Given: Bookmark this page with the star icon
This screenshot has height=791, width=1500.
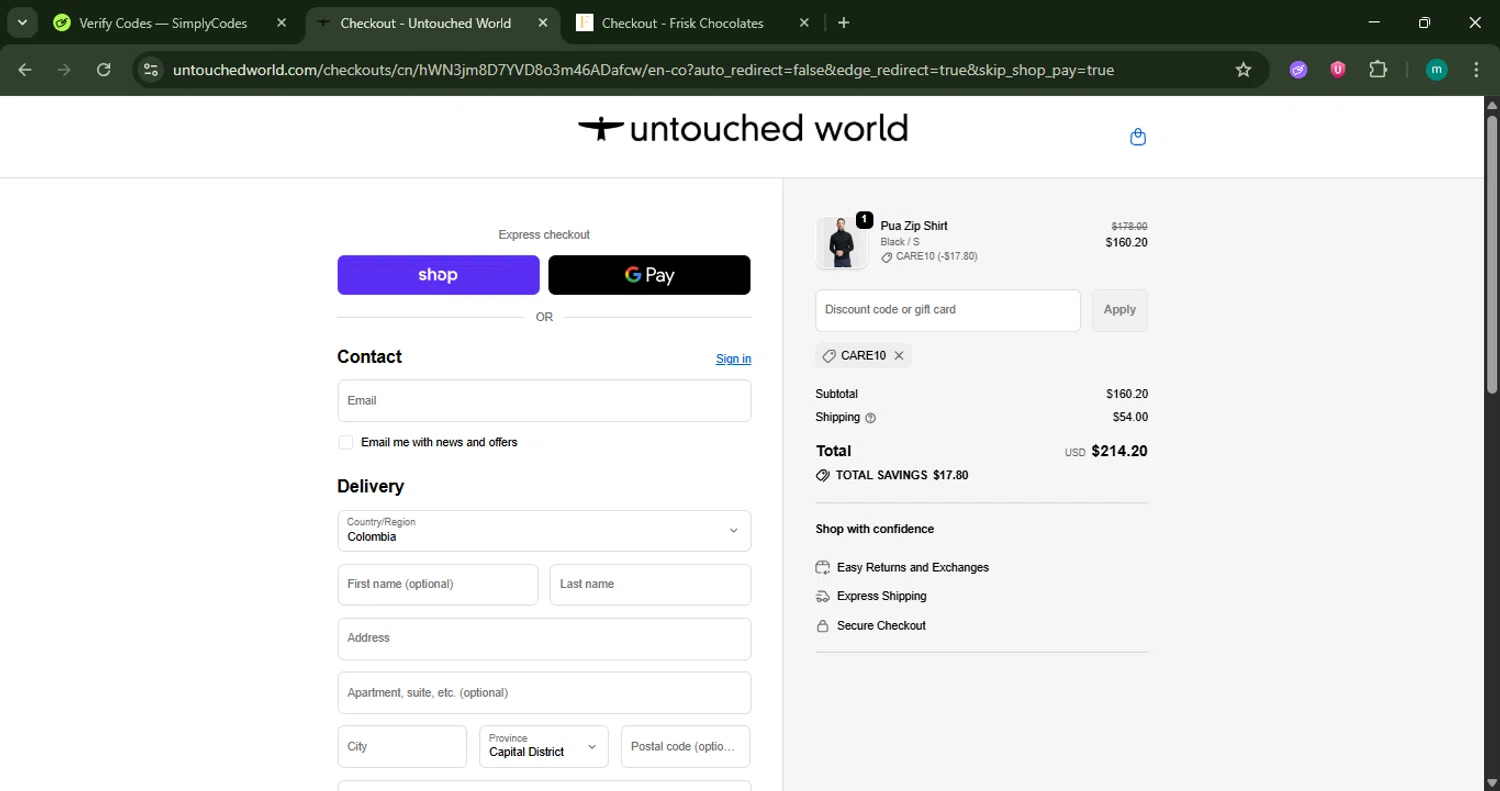Looking at the screenshot, I should point(1243,69).
